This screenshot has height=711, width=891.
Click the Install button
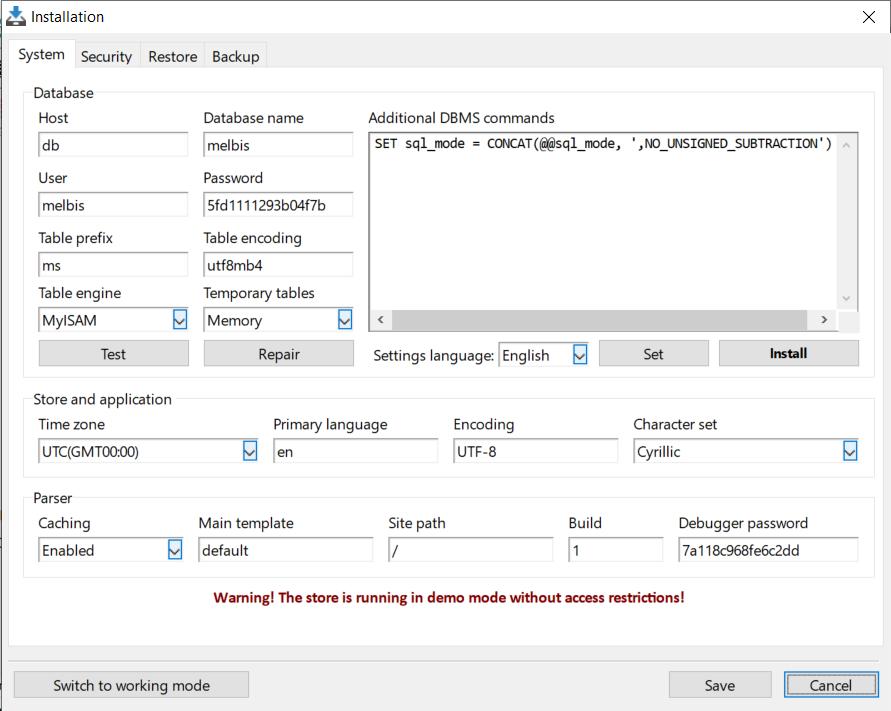pos(788,354)
